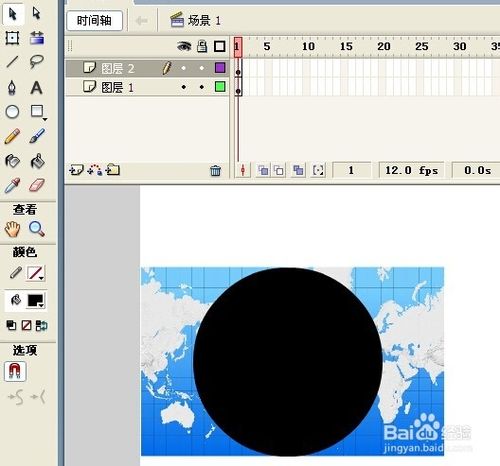Open Modify Onion Markers menu
This screenshot has height=466, width=500.
pyautogui.click(x=318, y=171)
